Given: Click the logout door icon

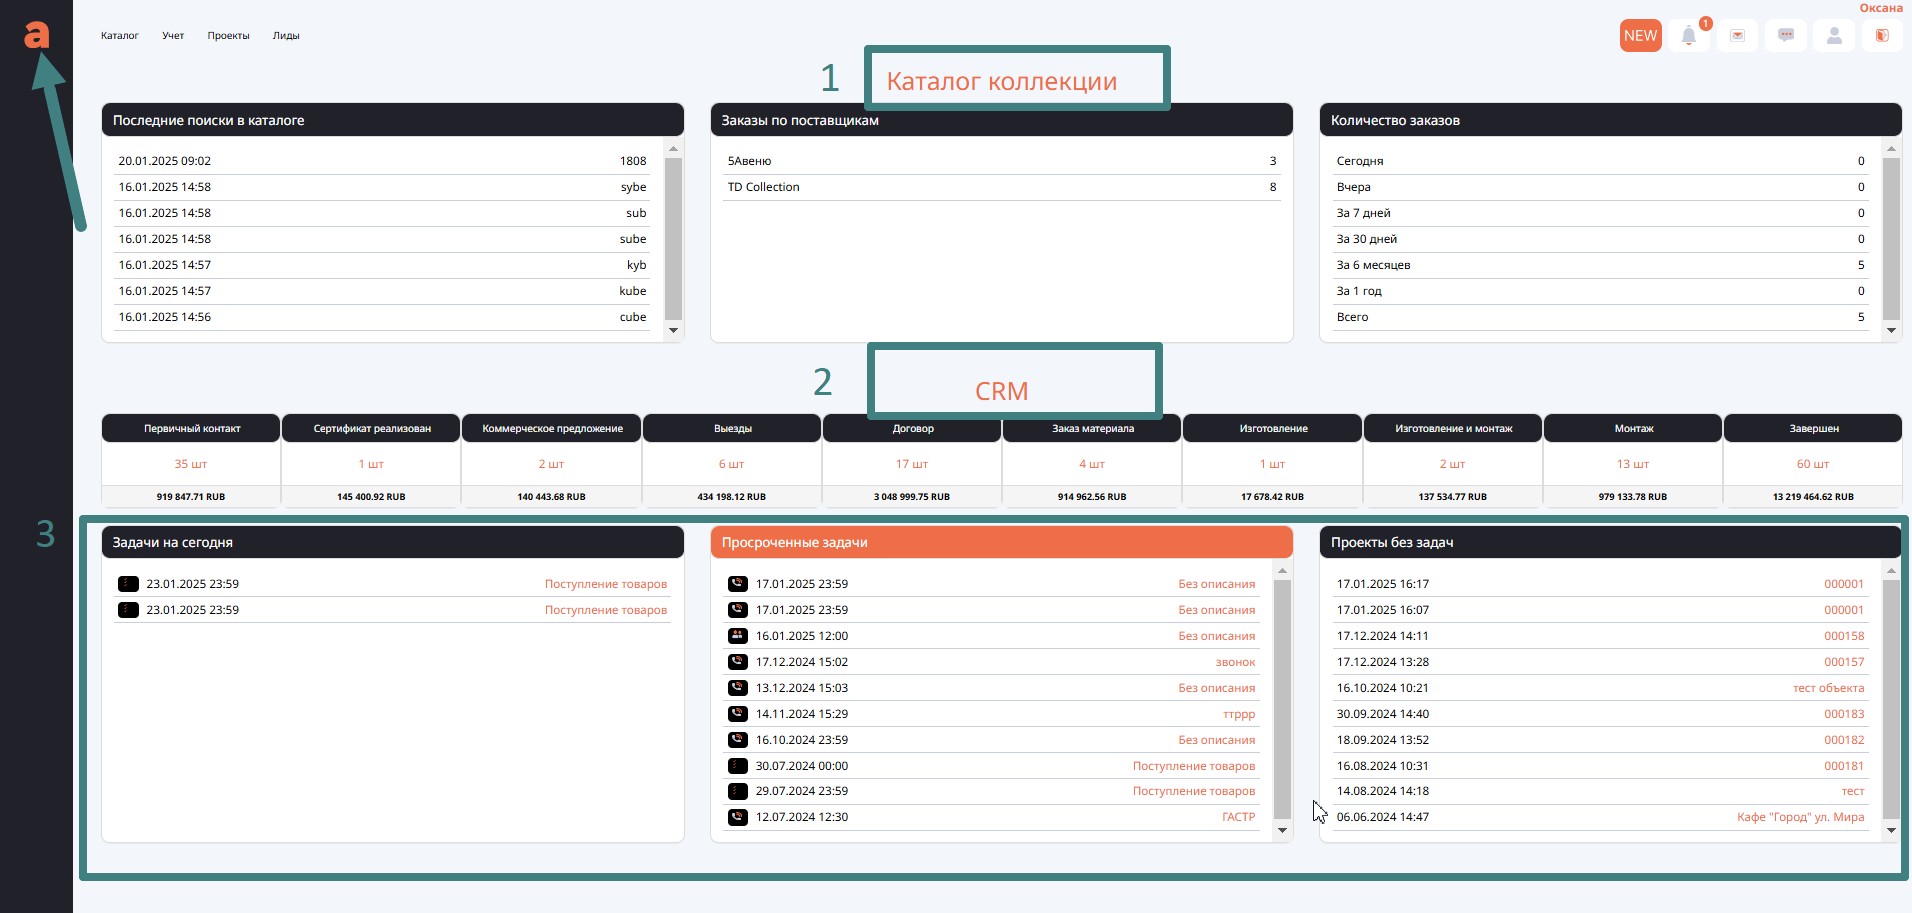Looking at the screenshot, I should [x=1882, y=36].
